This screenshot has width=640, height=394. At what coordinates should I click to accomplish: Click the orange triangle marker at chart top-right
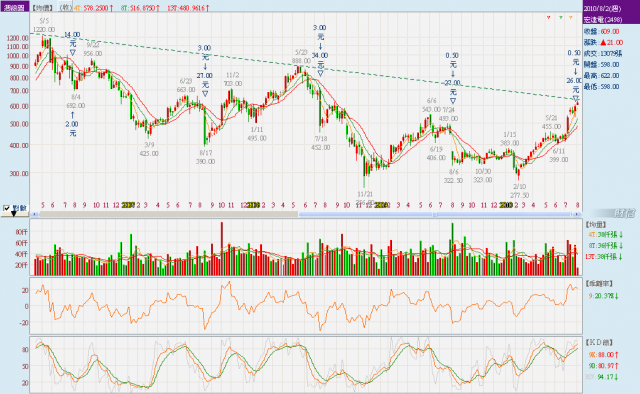(x=571, y=18)
